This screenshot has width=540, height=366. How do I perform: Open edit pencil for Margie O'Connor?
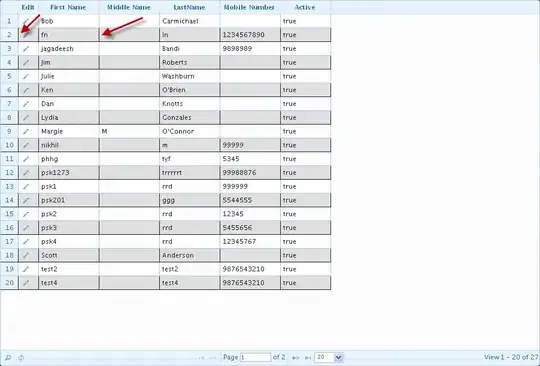[x=26, y=132]
